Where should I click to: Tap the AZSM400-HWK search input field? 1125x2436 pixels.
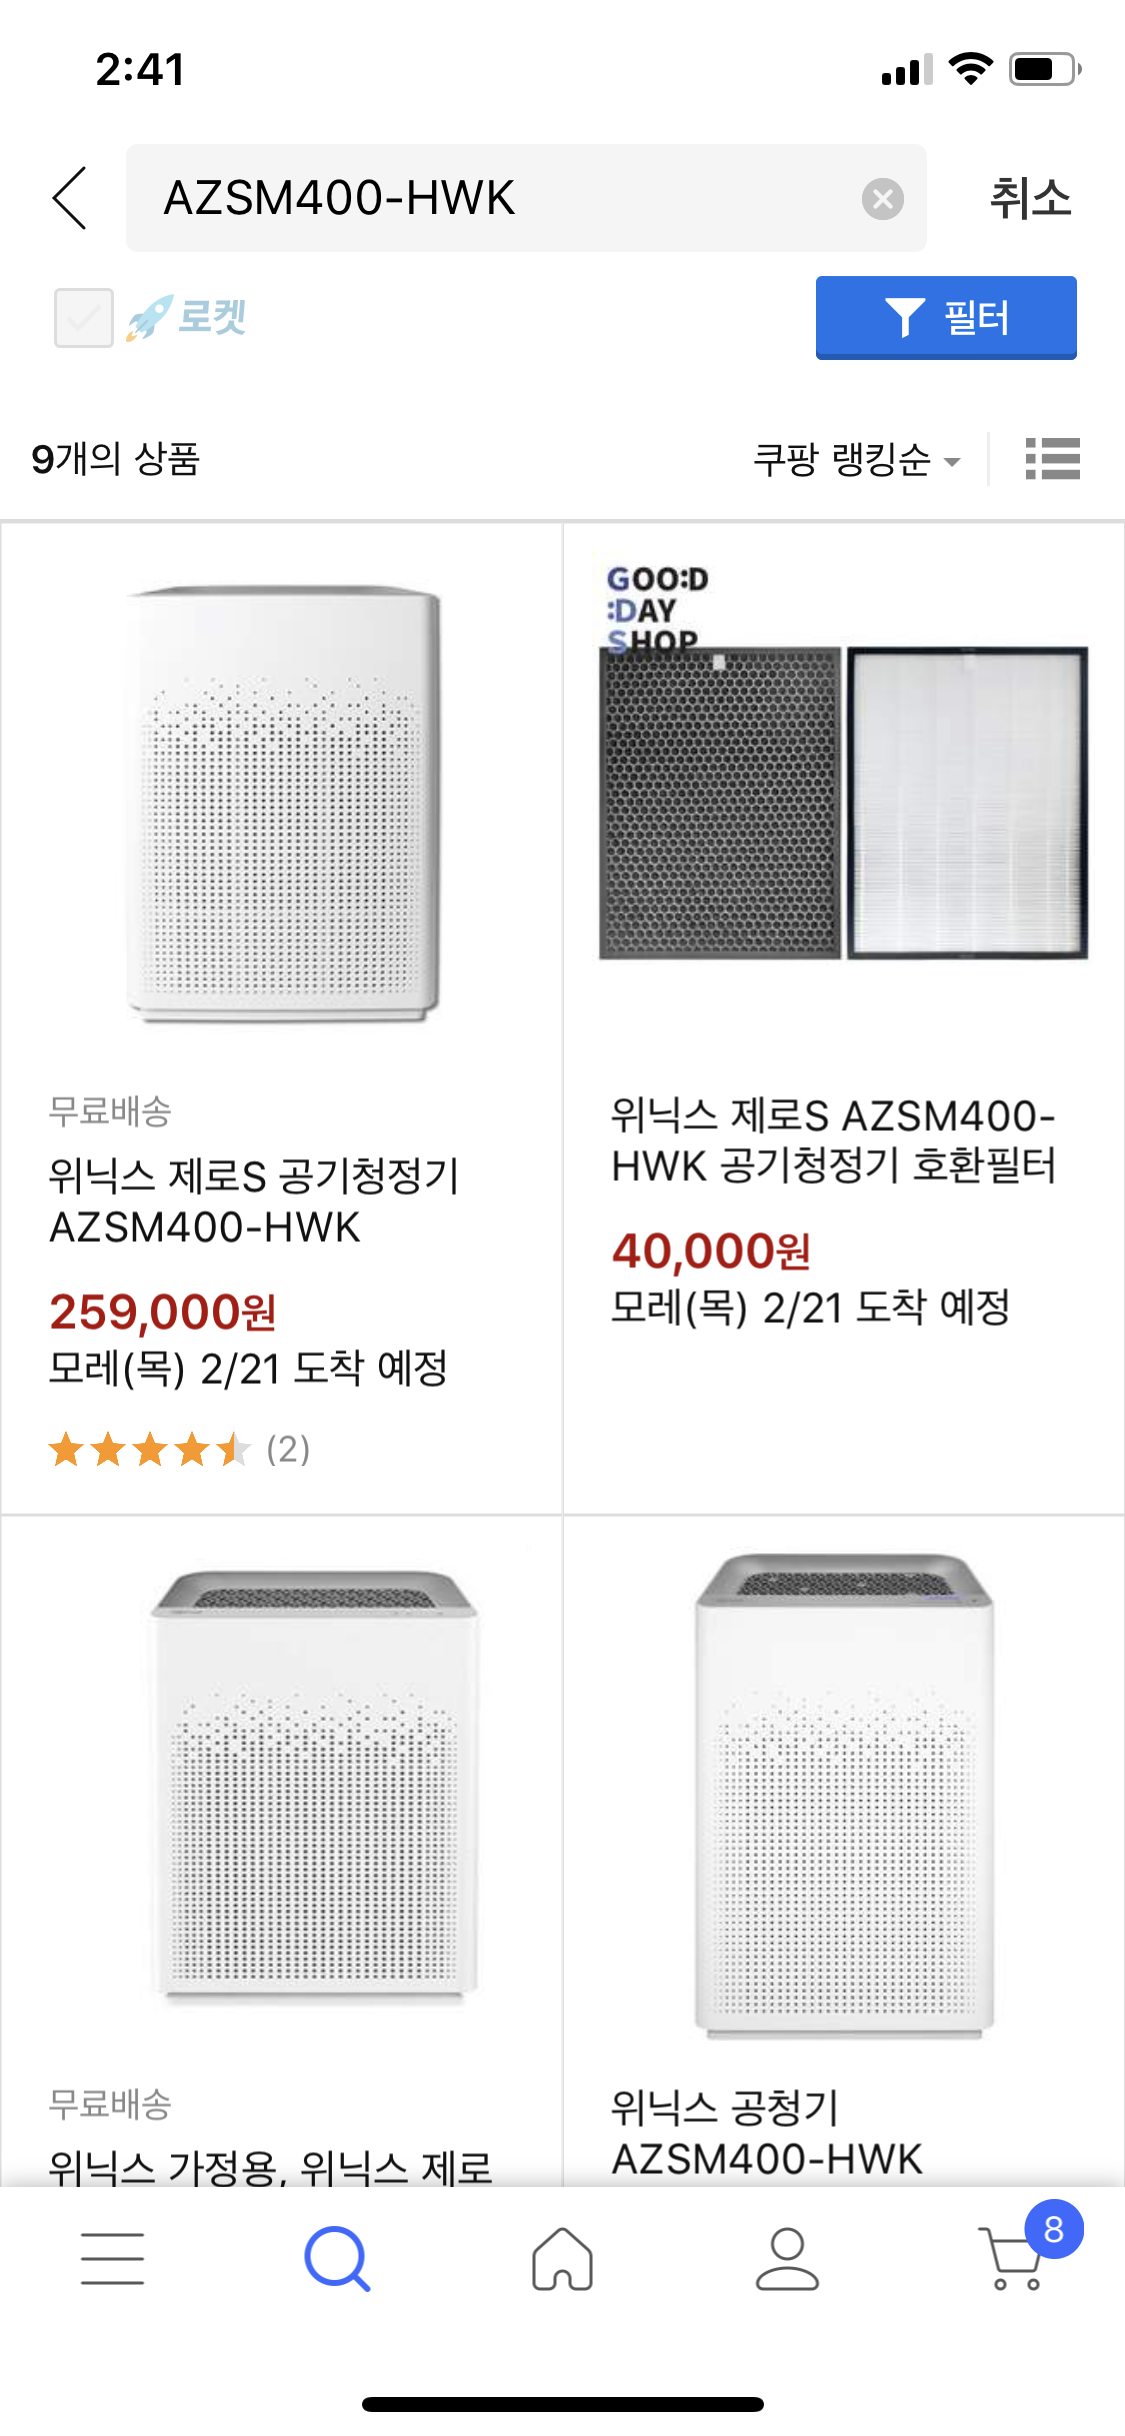[526, 198]
